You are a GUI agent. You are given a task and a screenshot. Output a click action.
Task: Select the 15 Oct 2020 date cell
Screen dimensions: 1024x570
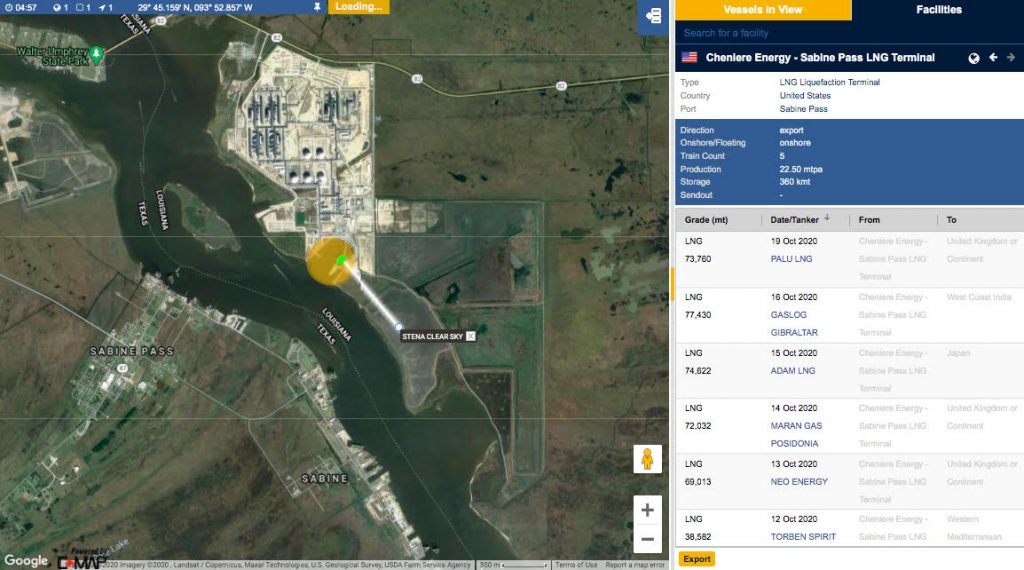coord(793,353)
